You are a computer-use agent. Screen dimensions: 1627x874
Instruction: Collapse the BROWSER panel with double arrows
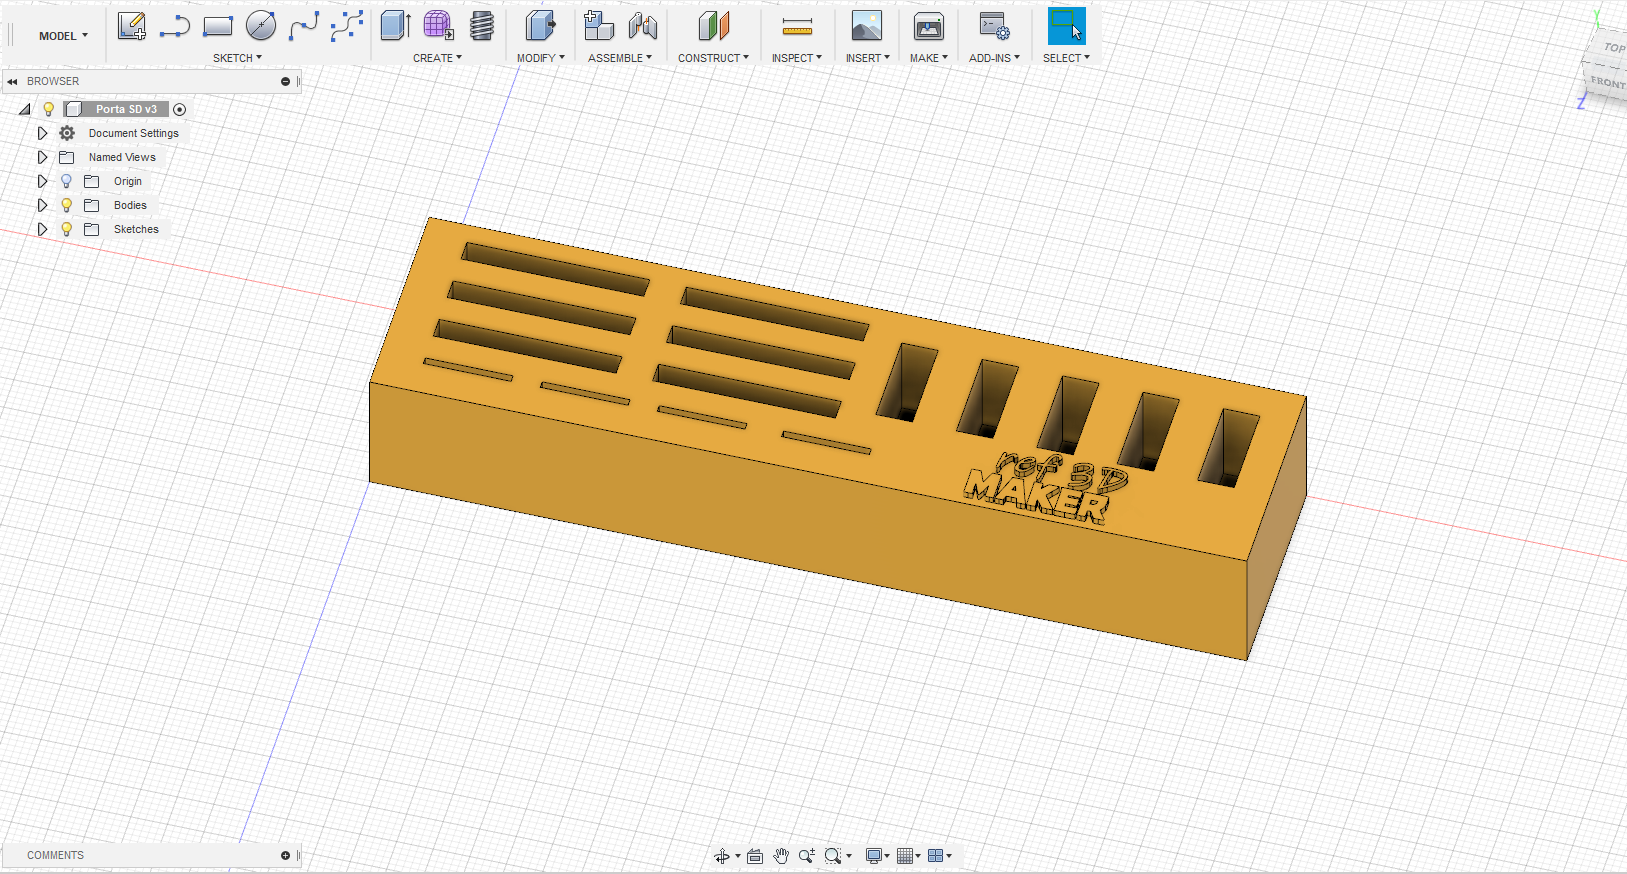click(12, 82)
